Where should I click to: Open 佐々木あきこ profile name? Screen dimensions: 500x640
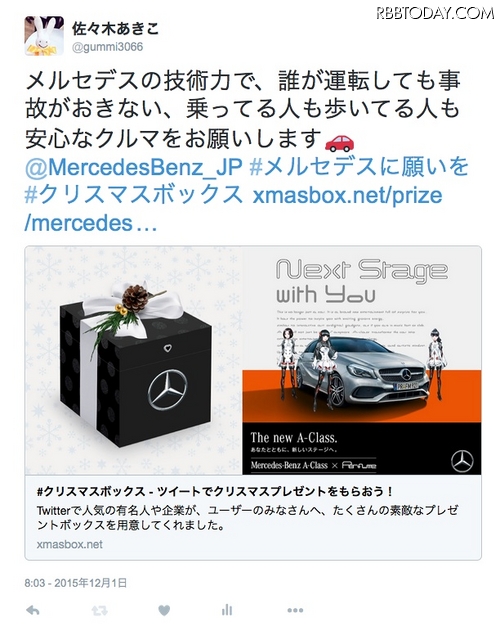[x=115, y=29]
